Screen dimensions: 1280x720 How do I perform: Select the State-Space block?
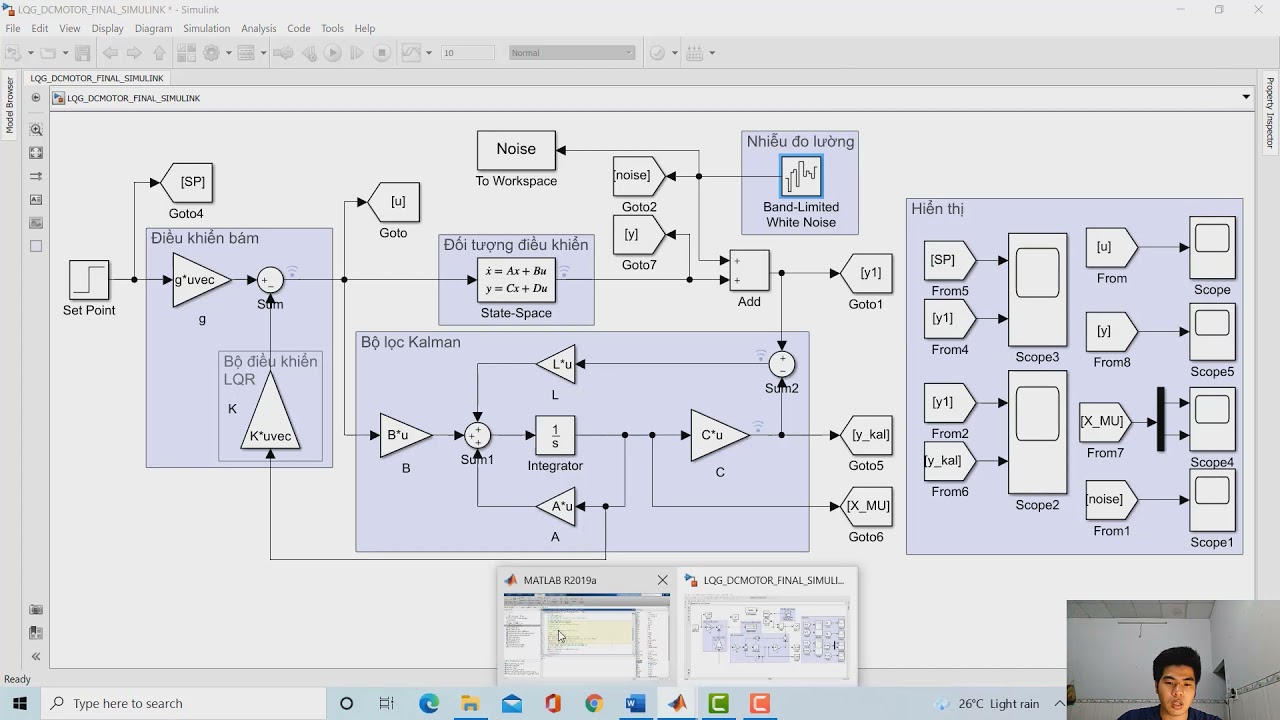[x=516, y=280]
